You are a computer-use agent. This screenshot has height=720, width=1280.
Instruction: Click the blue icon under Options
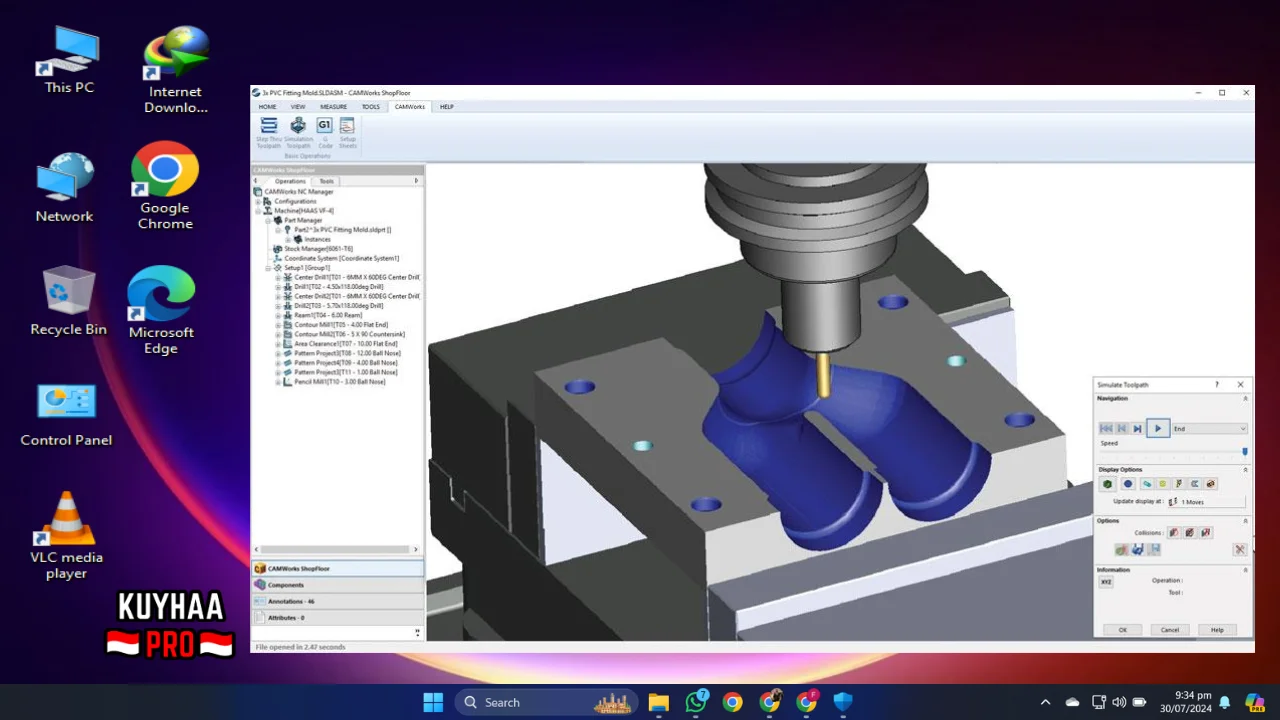click(1138, 550)
